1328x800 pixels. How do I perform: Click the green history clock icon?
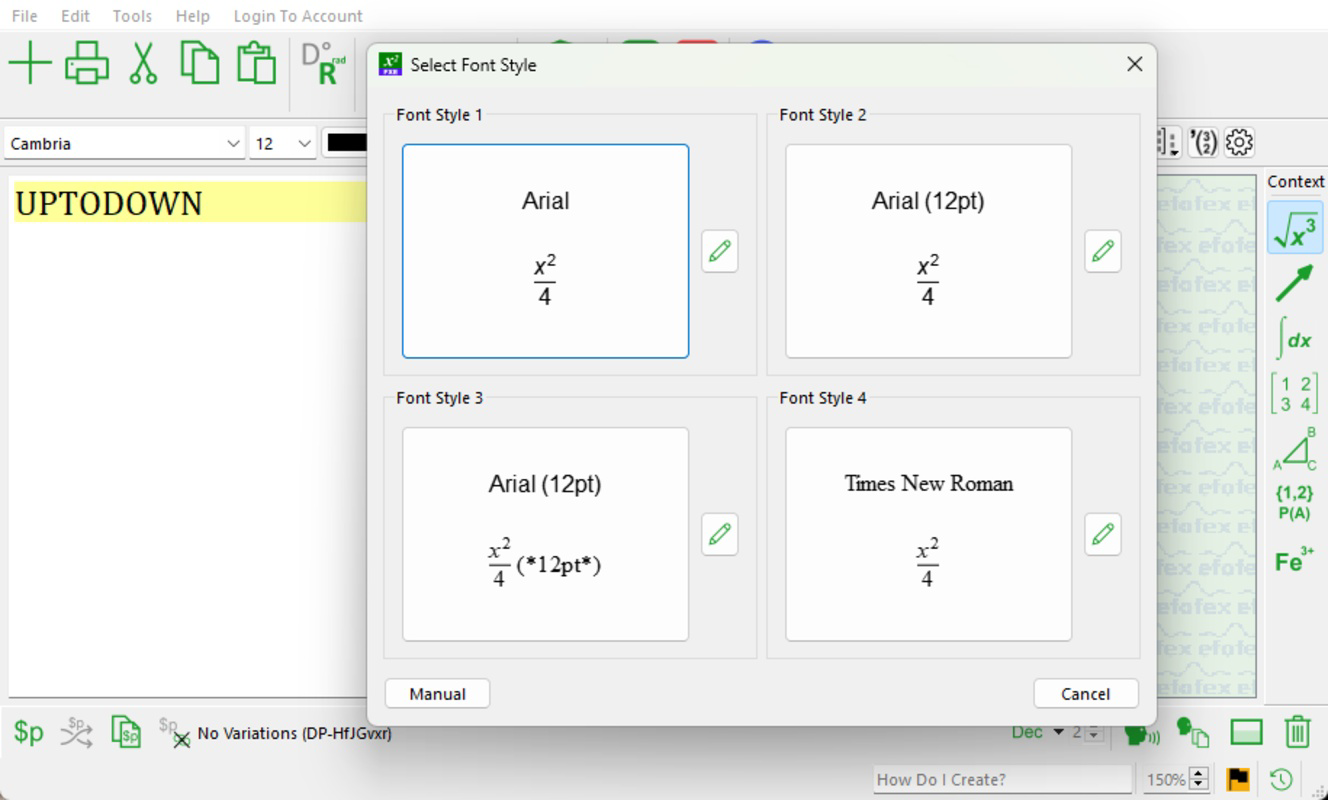point(1281,779)
